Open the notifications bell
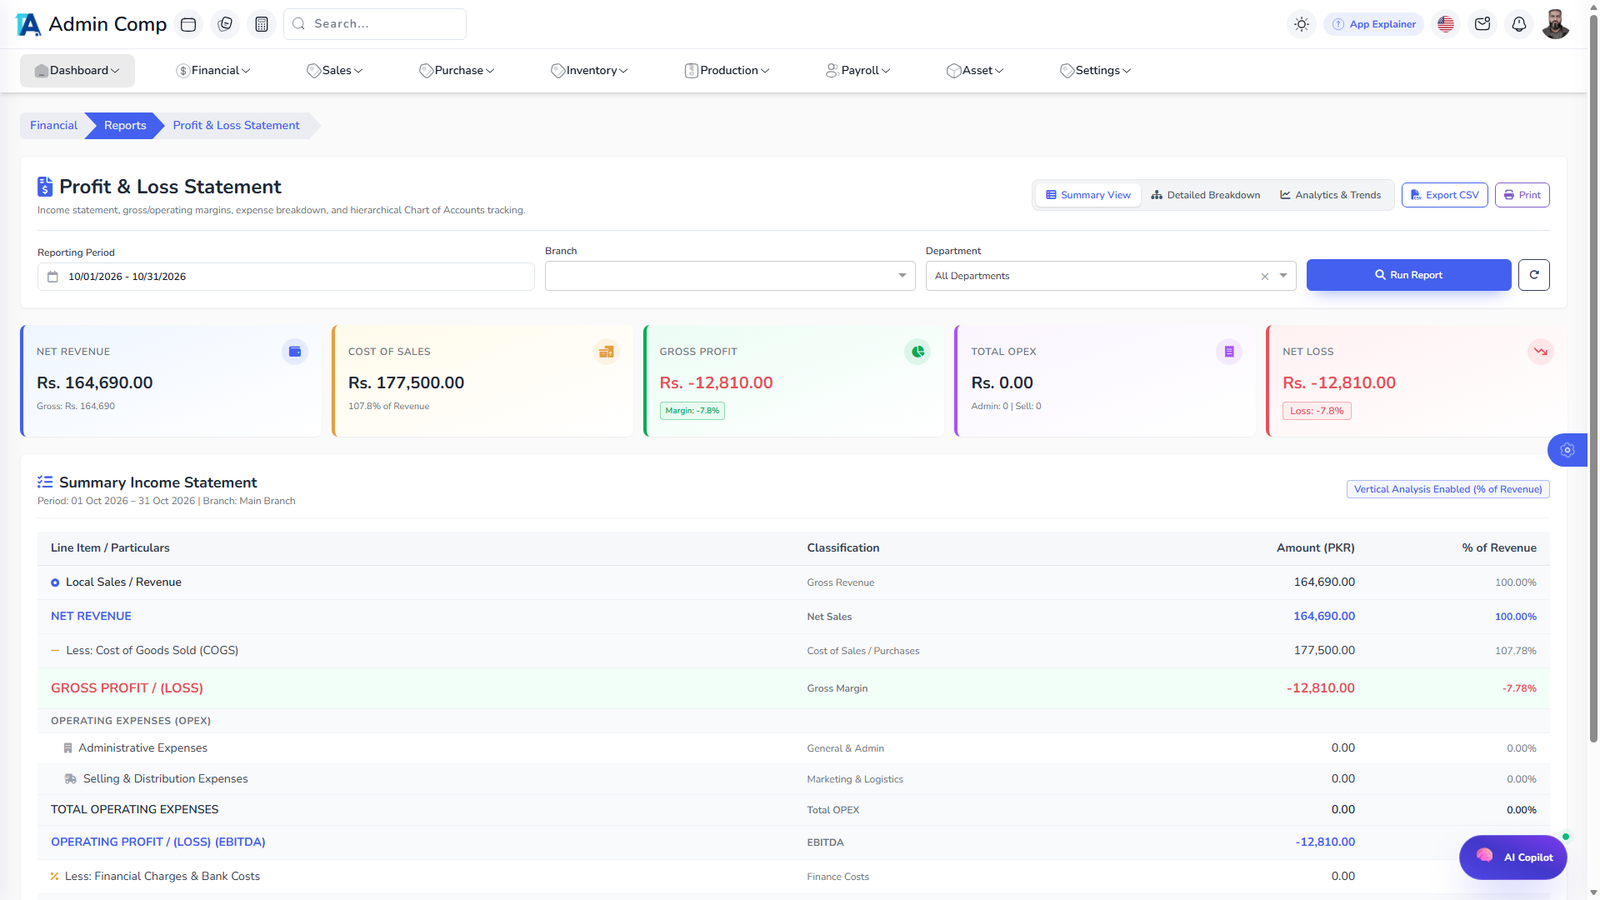 coord(1519,24)
